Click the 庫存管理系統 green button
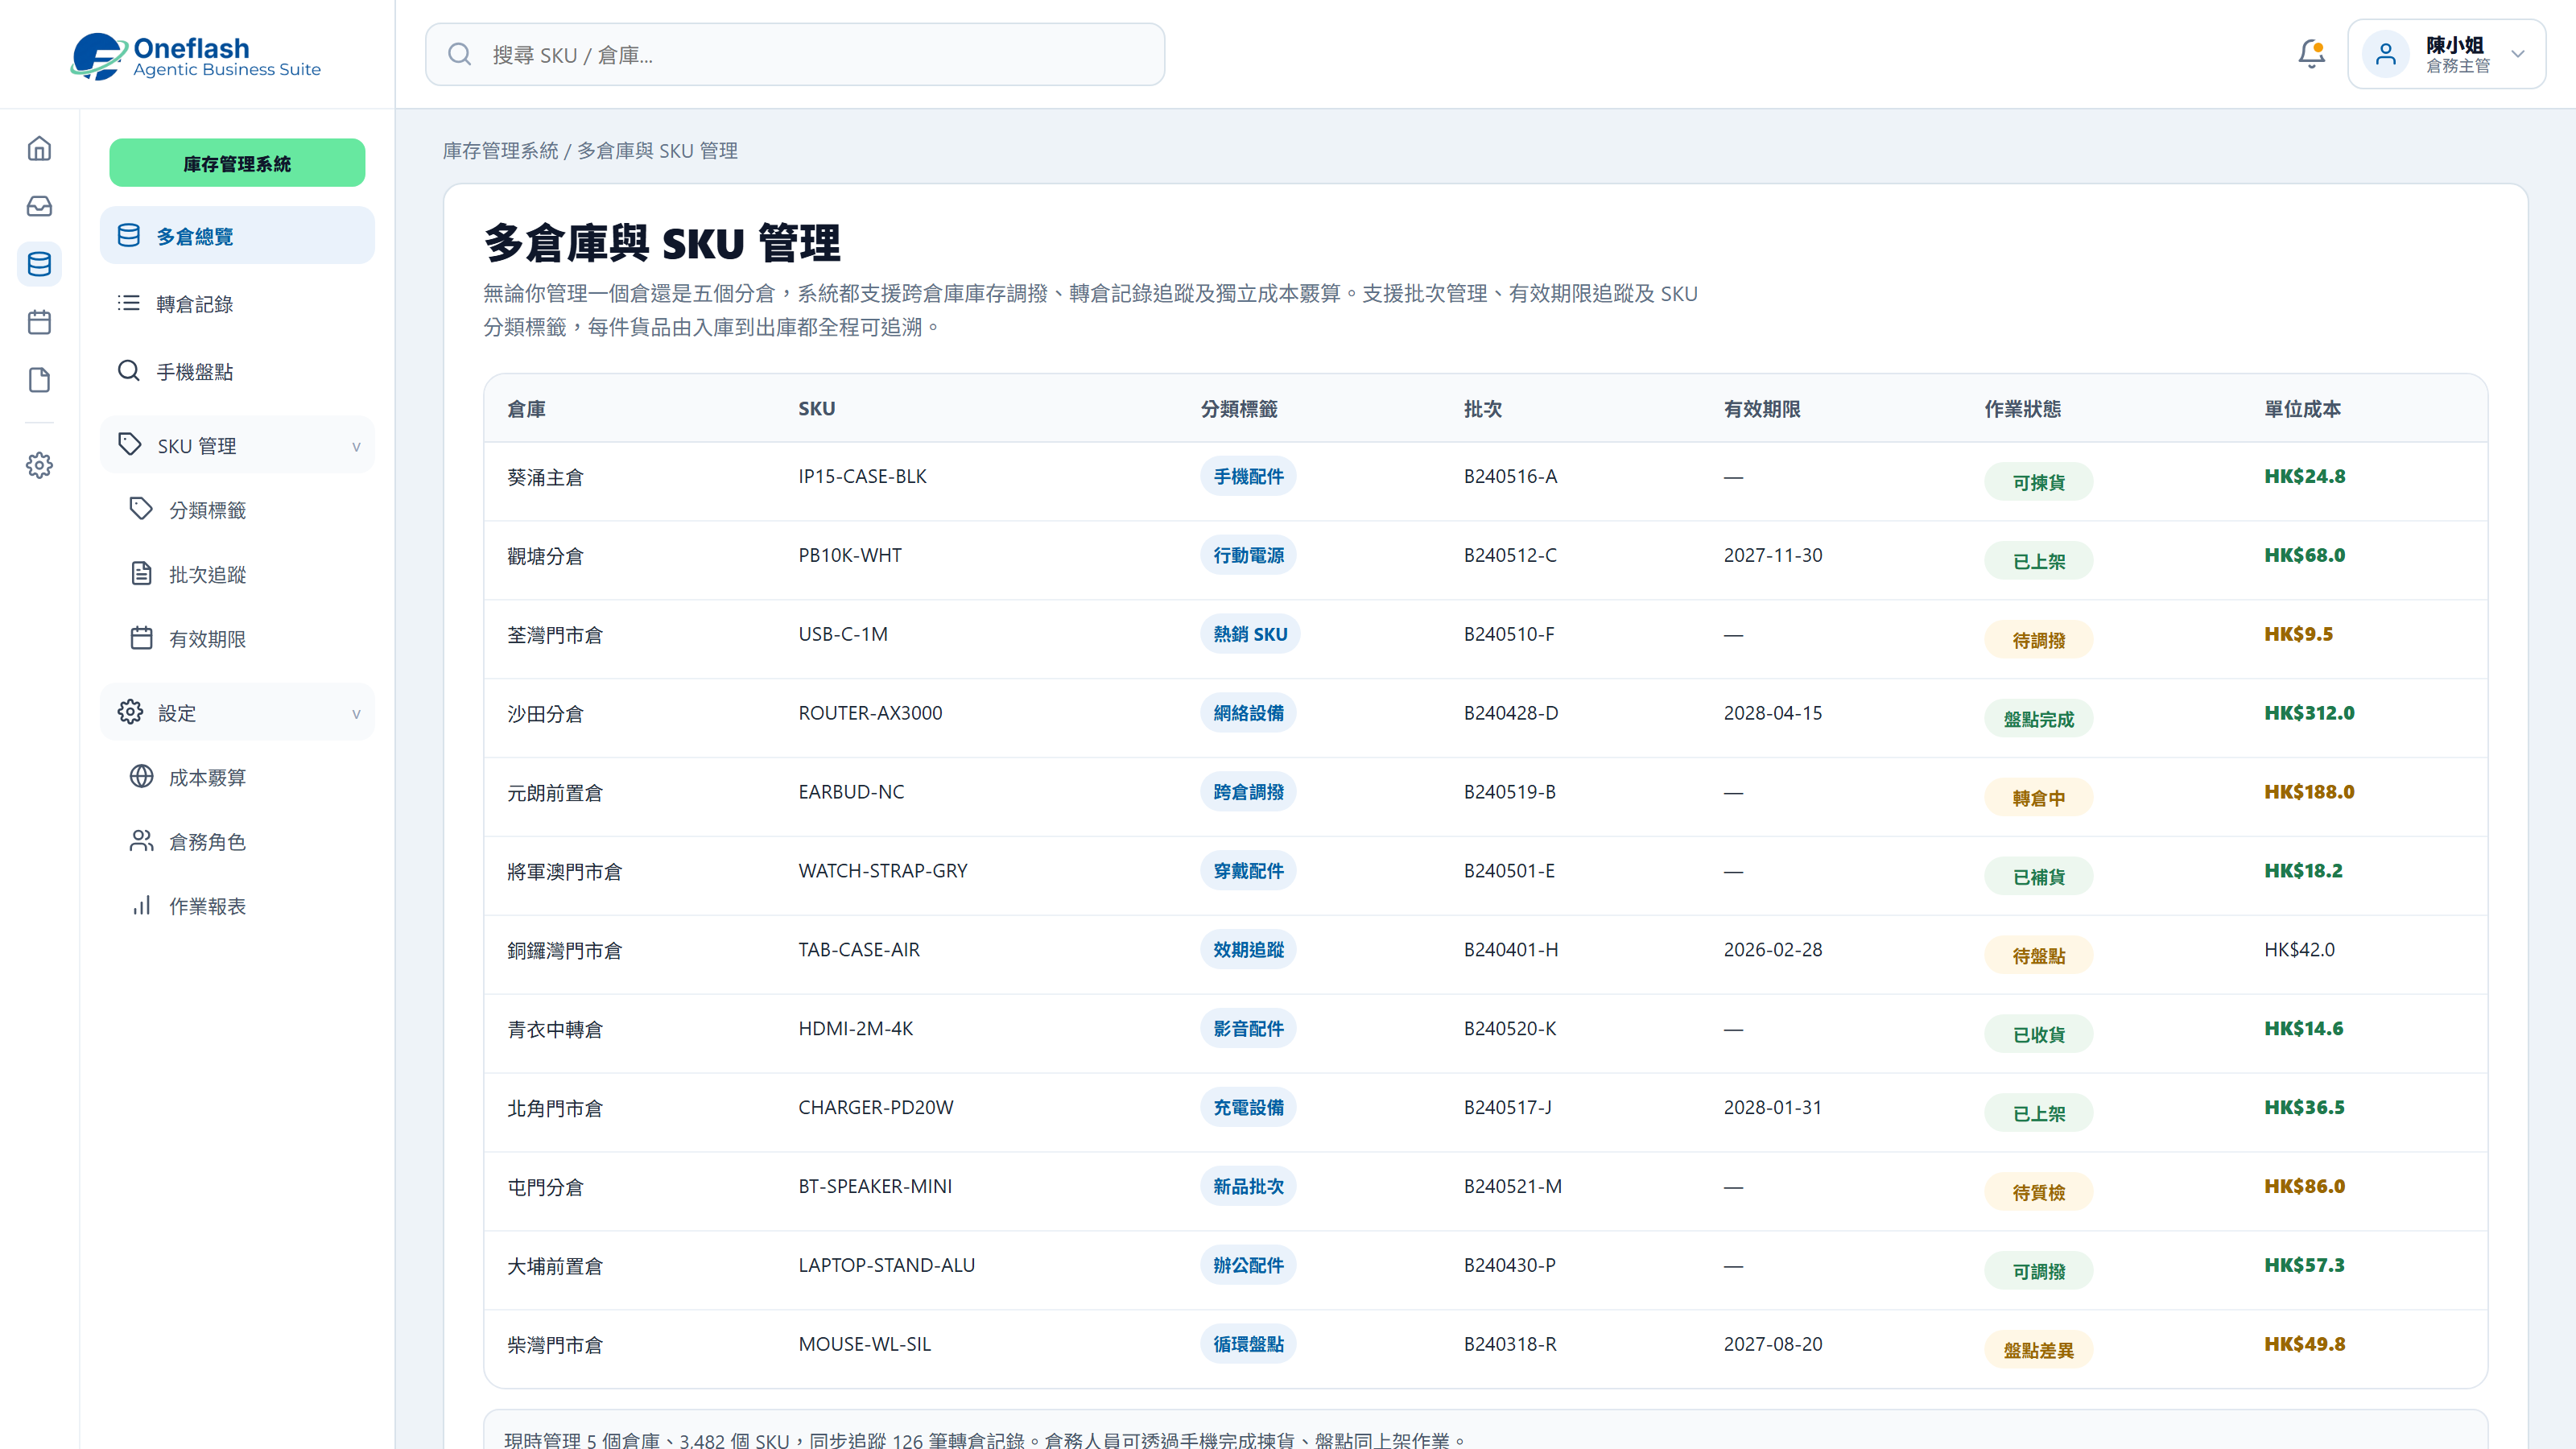Viewport: 2576px width, 1449px height. (x=237, y=163)
